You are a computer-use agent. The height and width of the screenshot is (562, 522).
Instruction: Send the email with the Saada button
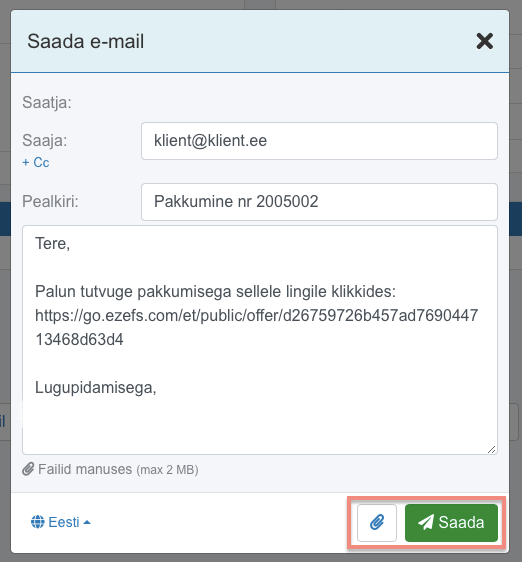tap(451, 523)
